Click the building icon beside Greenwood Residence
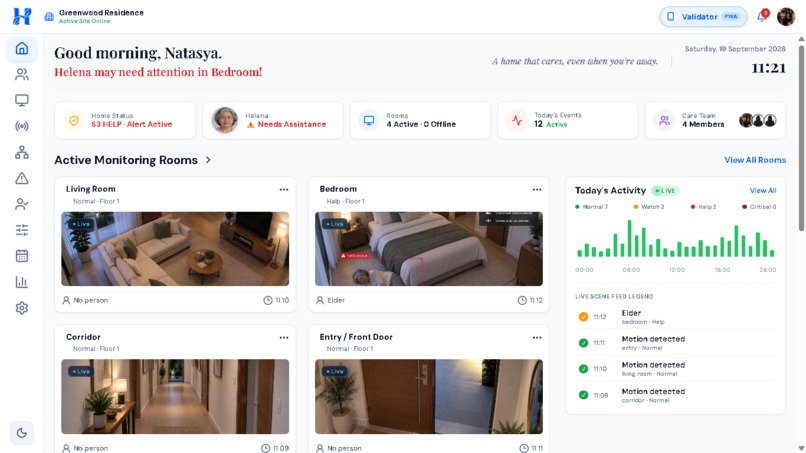Image resolution: width=806 pixels, height=453 pixels. click(49, 16)
